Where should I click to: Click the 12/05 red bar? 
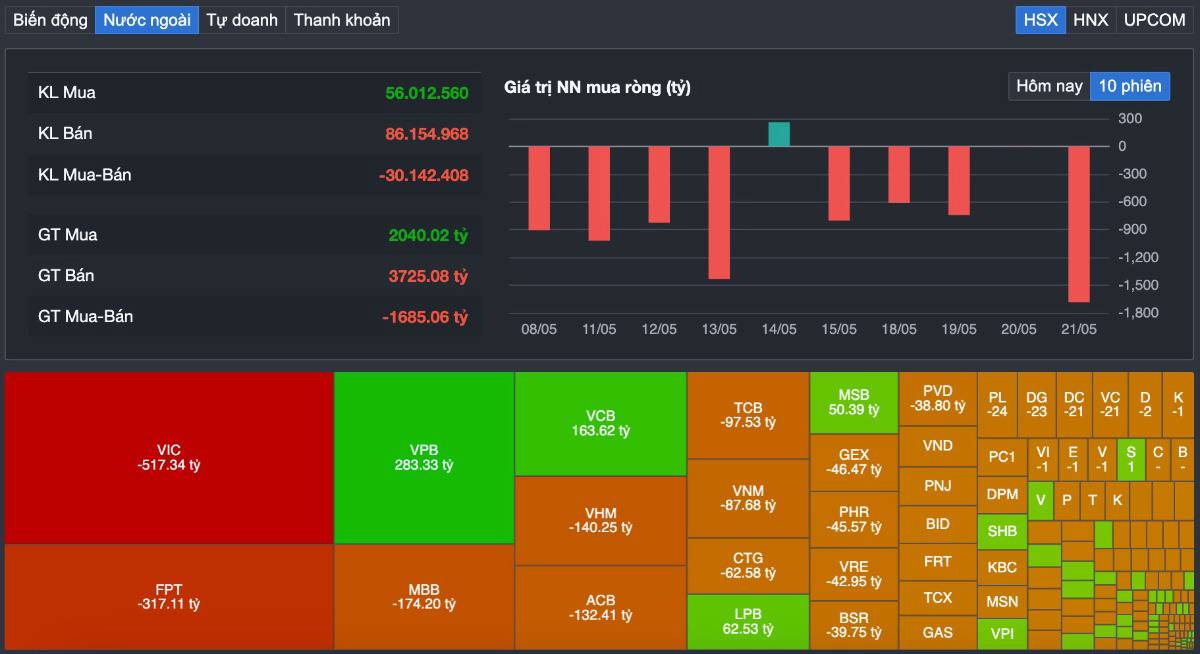pos(659,184)
